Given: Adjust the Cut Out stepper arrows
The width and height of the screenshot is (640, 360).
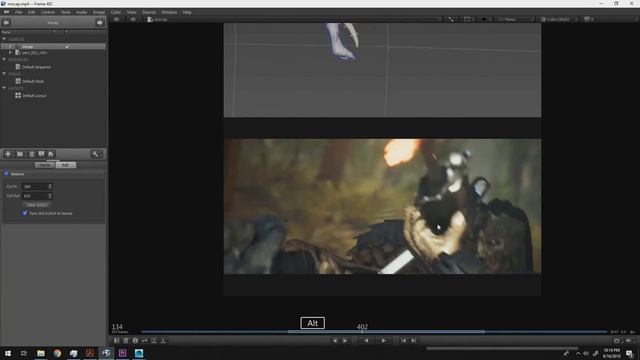Looking at the screenshot, I should (50, 196).
